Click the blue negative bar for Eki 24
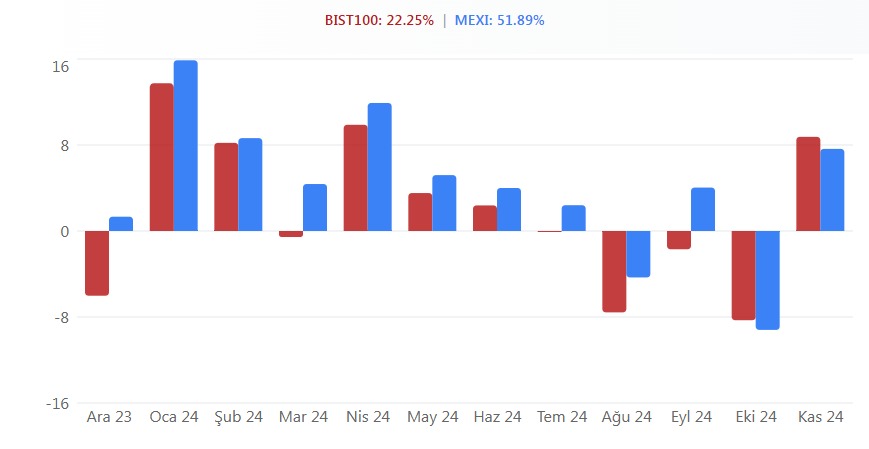Viewport: 869px width, 449px height. tap(767, 280)
